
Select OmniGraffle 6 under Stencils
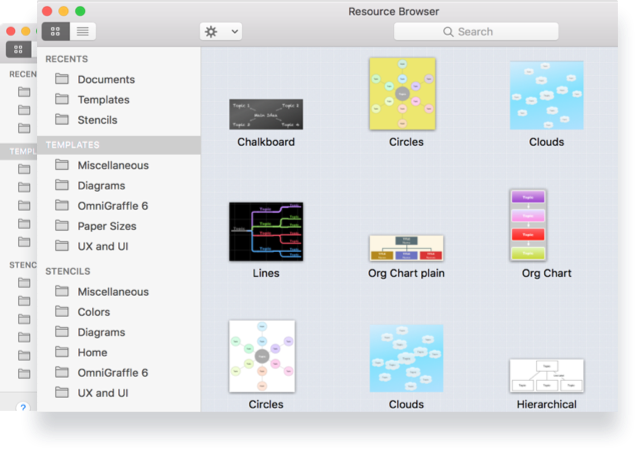(x=119, y=373)
